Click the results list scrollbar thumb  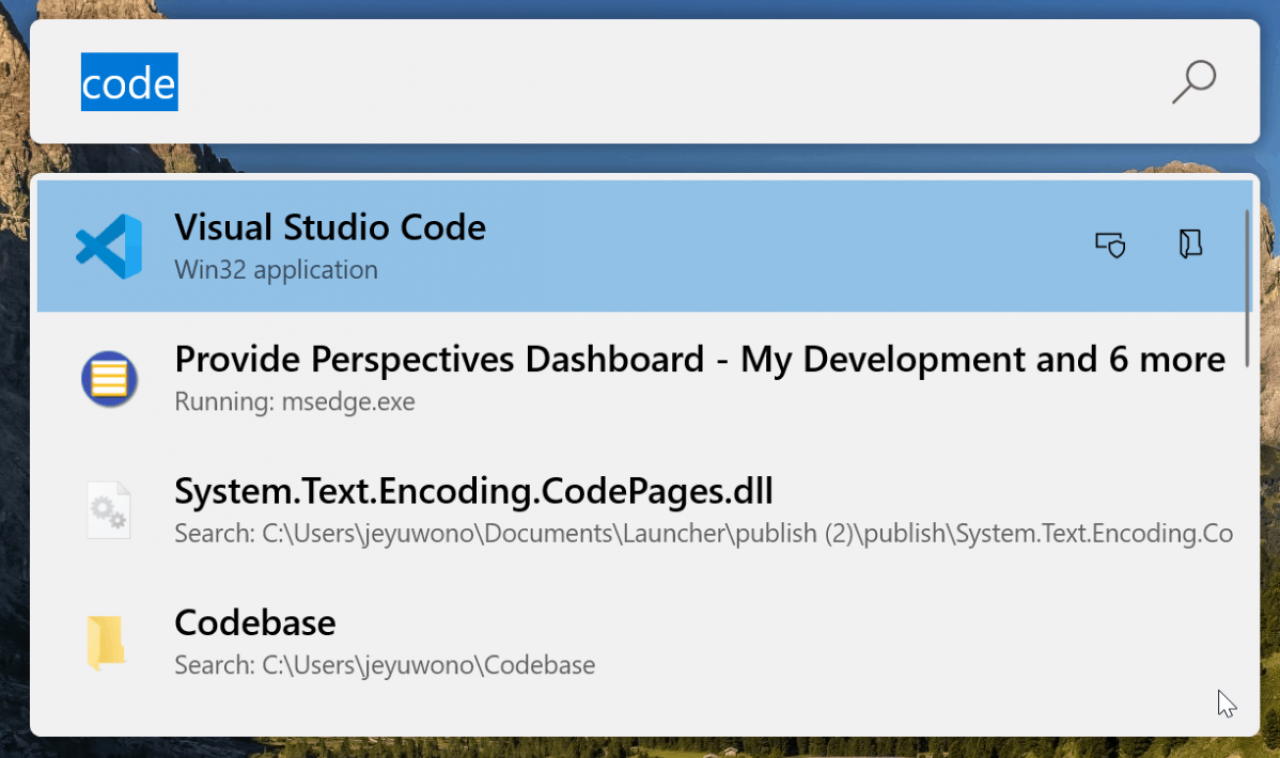(1247, 288)
